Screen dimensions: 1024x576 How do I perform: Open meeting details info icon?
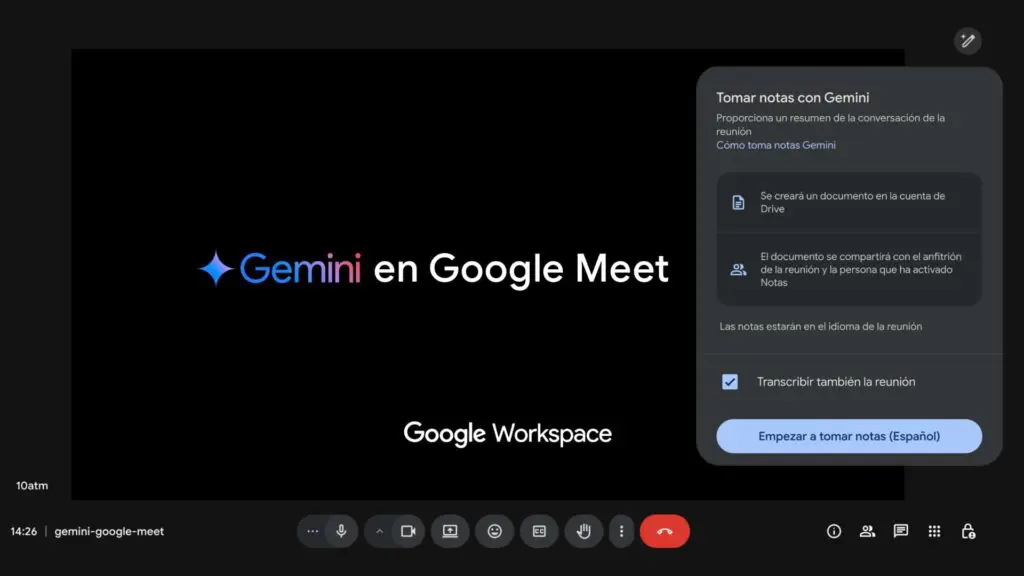click(x=834, y=531)
